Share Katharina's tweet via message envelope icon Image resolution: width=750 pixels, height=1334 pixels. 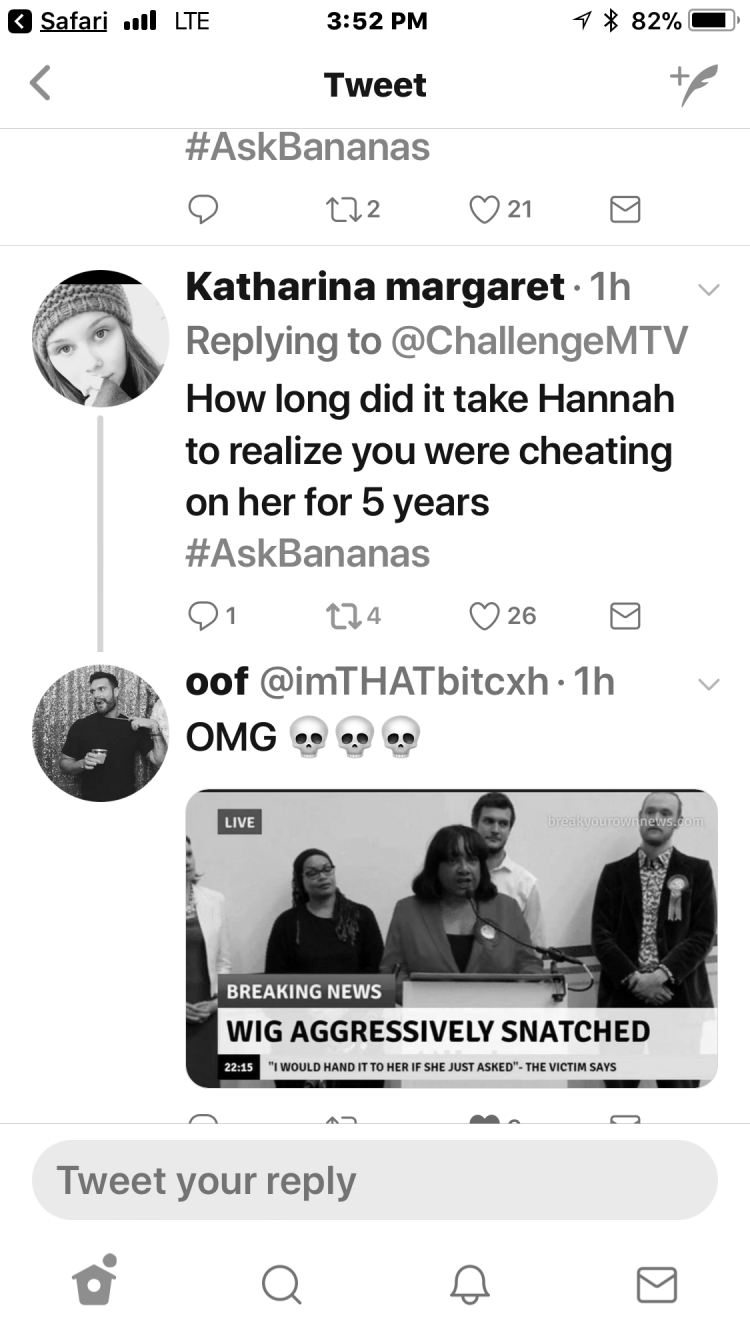point(625,617)
